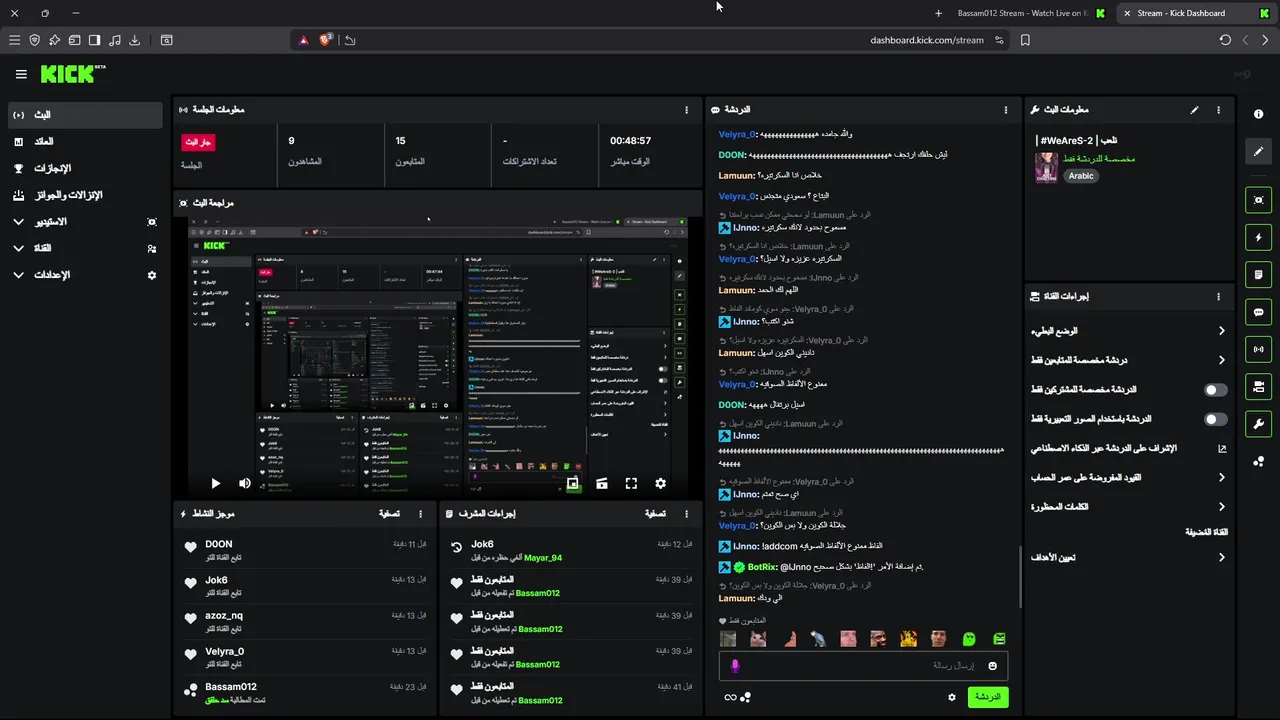Play the stream preview video
This screenshot has width=1280, height=720.
coord(215,484)
